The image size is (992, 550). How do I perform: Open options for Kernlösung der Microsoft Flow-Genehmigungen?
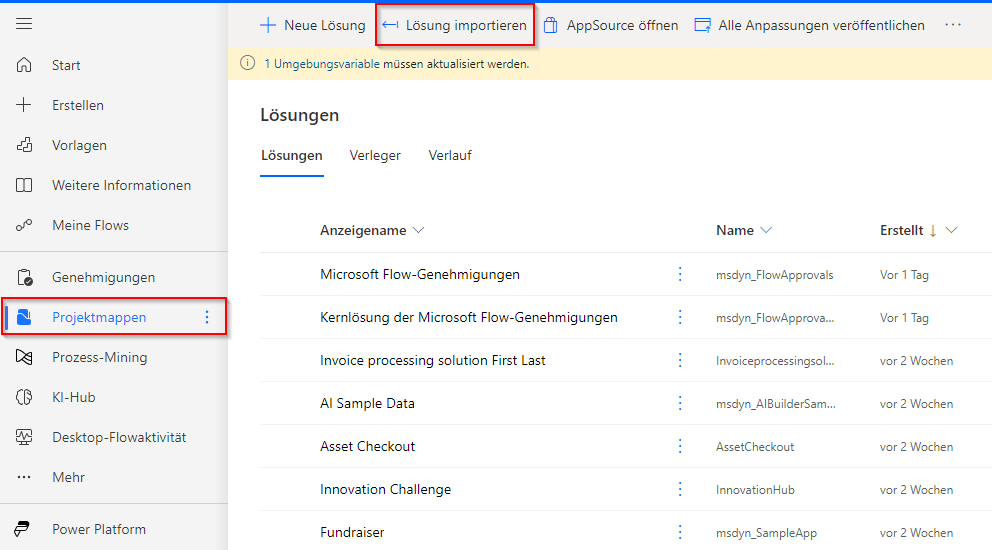tap(680, 317)
